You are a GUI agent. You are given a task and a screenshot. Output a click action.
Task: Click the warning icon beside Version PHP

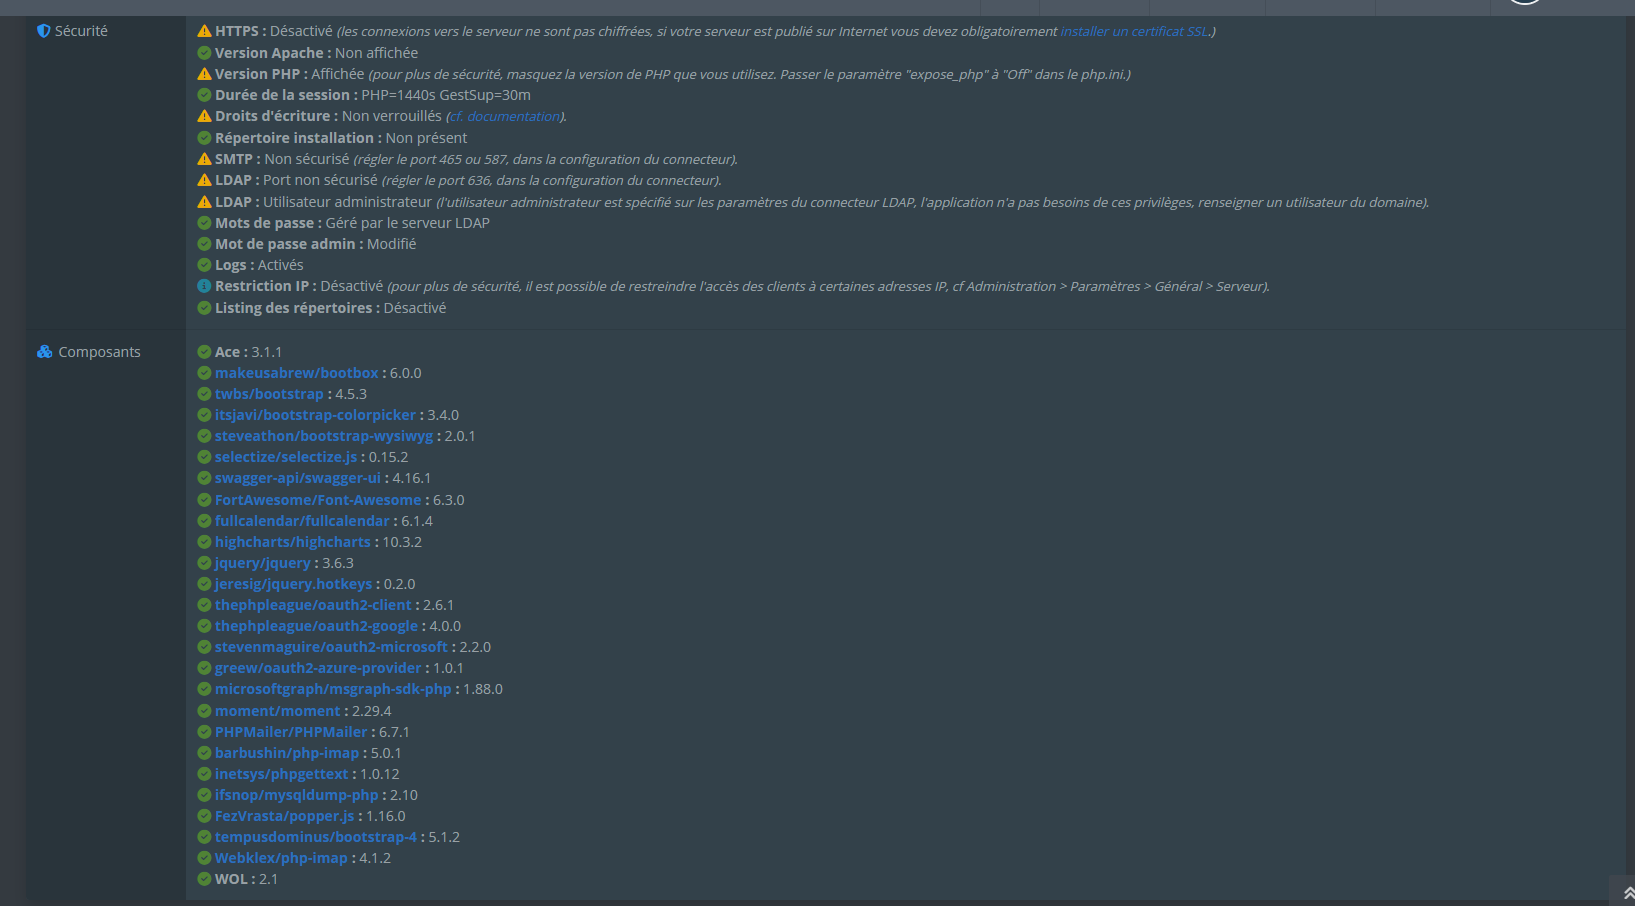pyautogui.click(x=204, y=74)
